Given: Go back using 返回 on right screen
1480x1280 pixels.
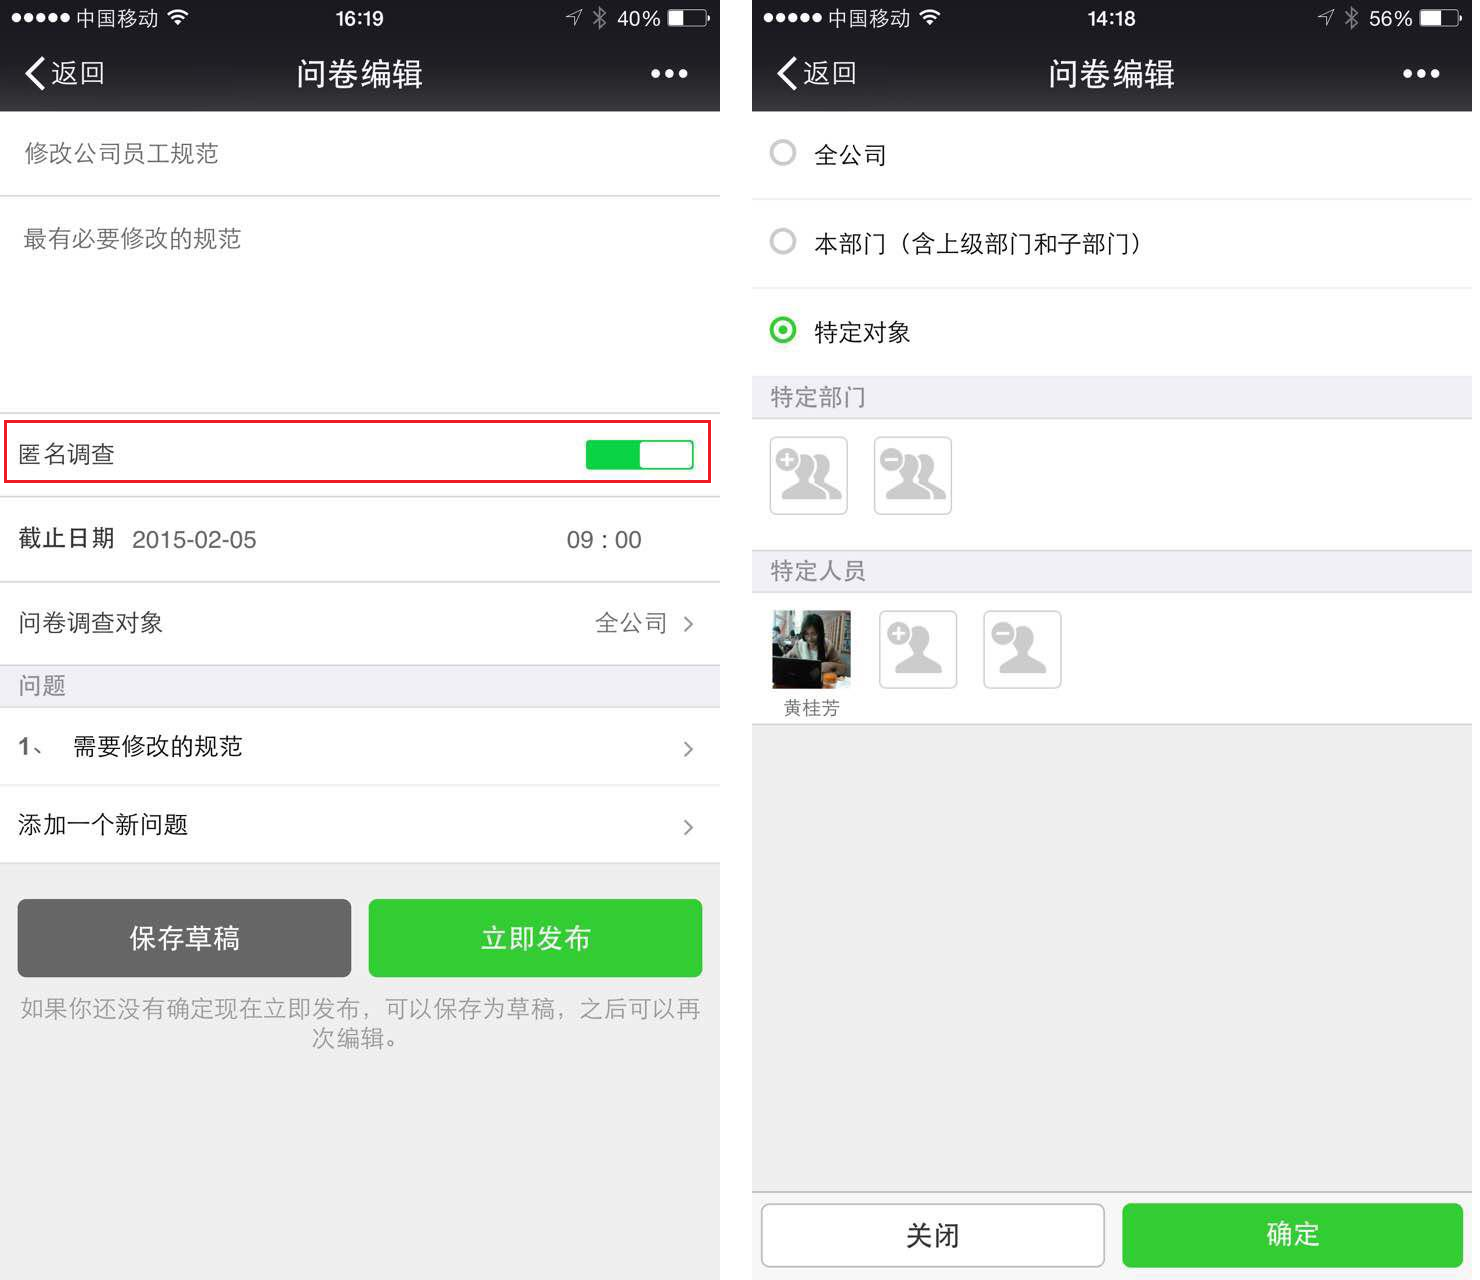Looking at the screenshot, I should pyautogui.click(x=816, y=73).
